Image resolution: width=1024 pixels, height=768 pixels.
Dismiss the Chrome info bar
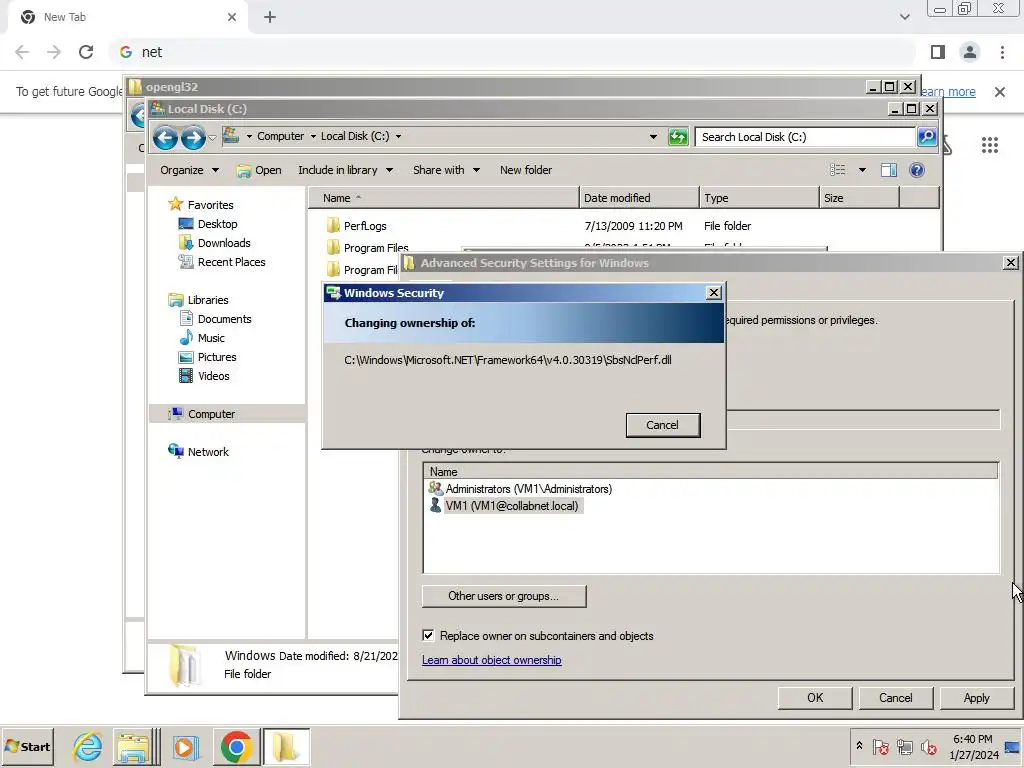1000,92
